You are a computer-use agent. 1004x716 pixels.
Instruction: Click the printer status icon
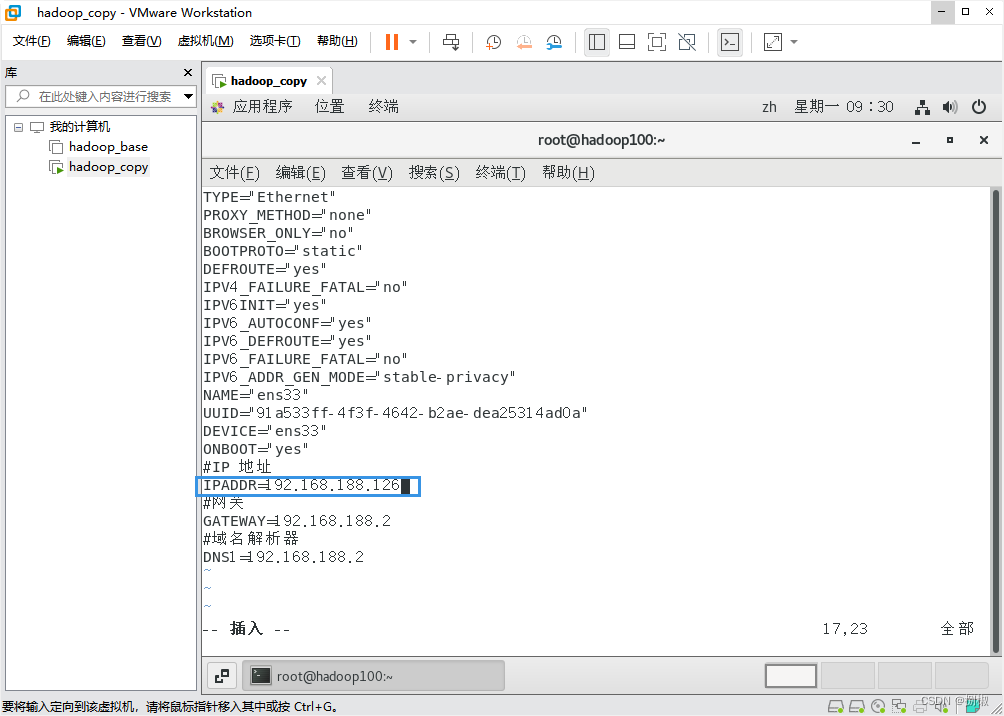click(x=919, y=704)
